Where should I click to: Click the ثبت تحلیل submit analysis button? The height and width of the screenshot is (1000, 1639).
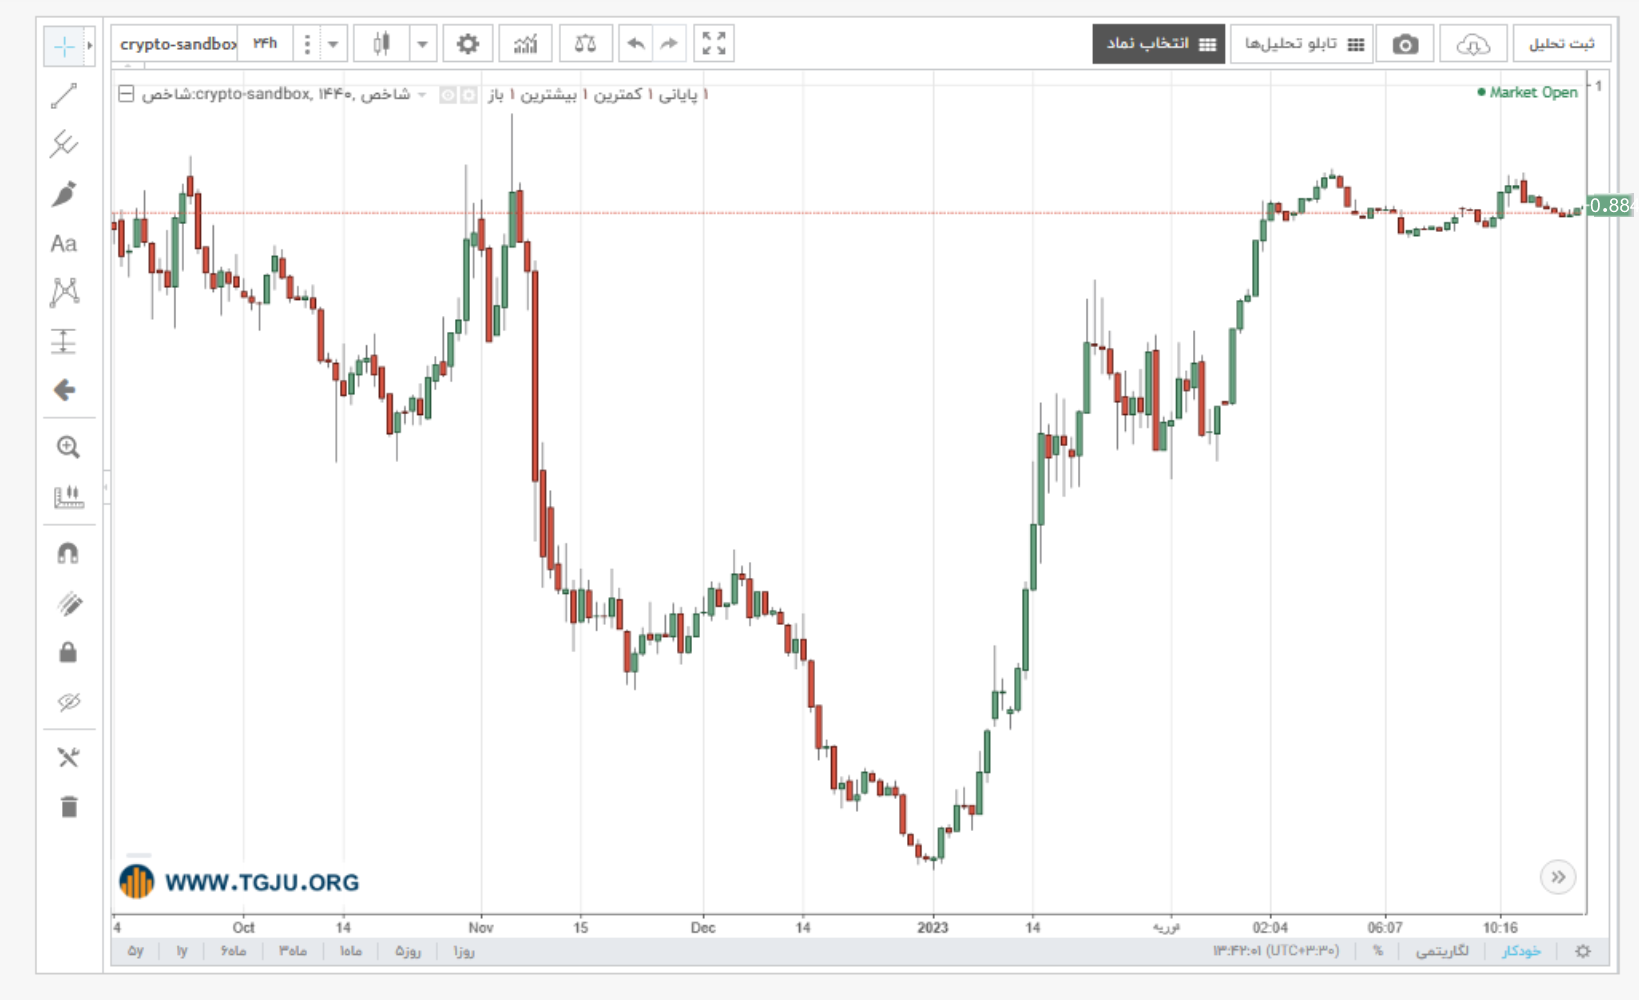pyautogui.click(x=1561, y=44)
